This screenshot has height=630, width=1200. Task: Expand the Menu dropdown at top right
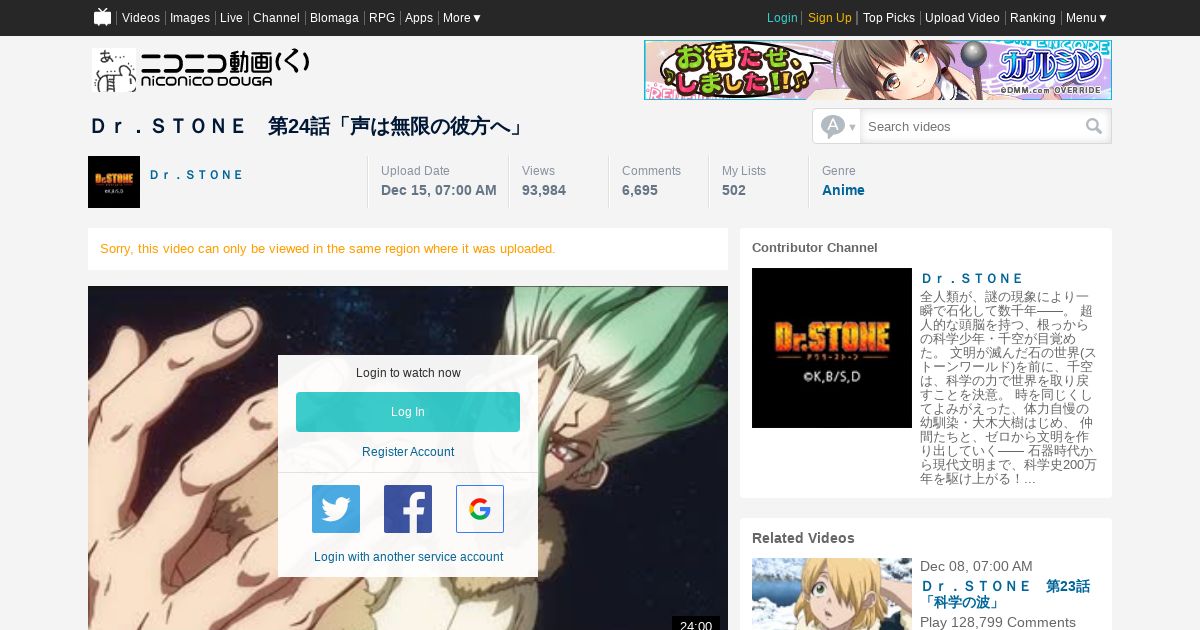coord(1087,18)
